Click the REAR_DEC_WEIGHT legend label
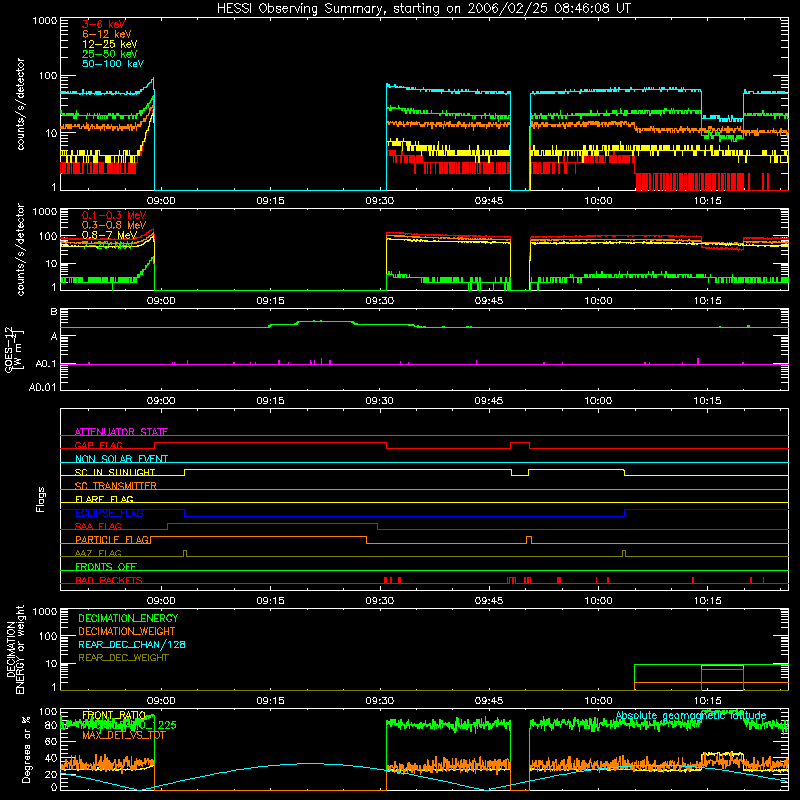The width and height of the screenshot is (800, 800). coord(123,658)
